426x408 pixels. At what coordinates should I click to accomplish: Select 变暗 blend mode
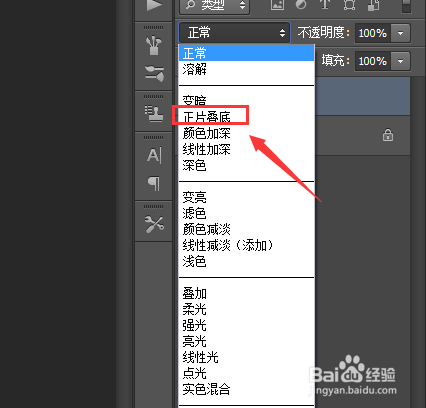tap(247, 101)
